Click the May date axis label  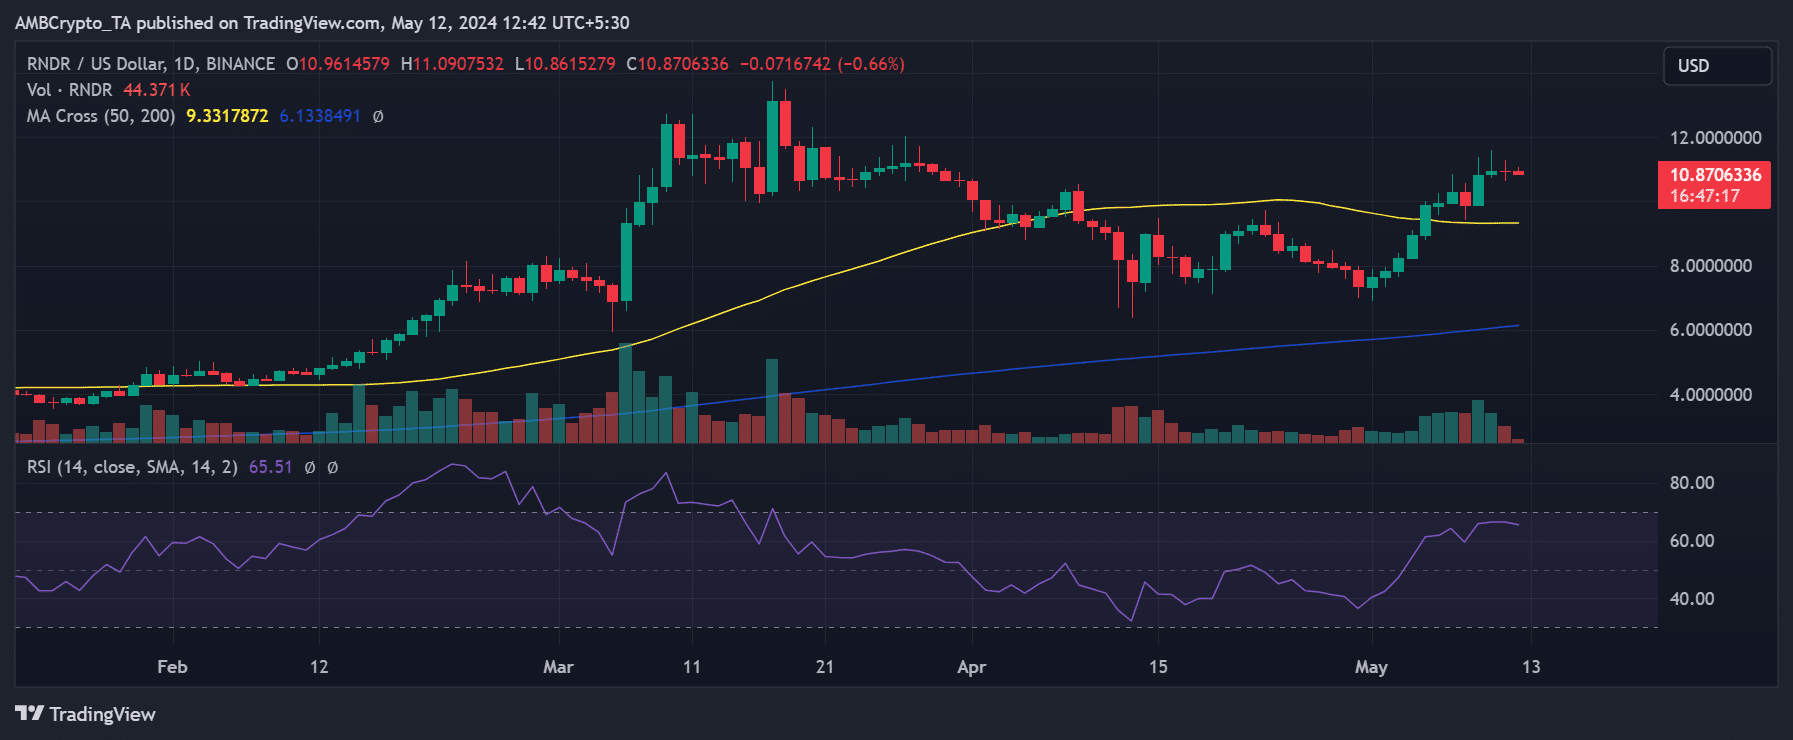tap(1371, 667)
